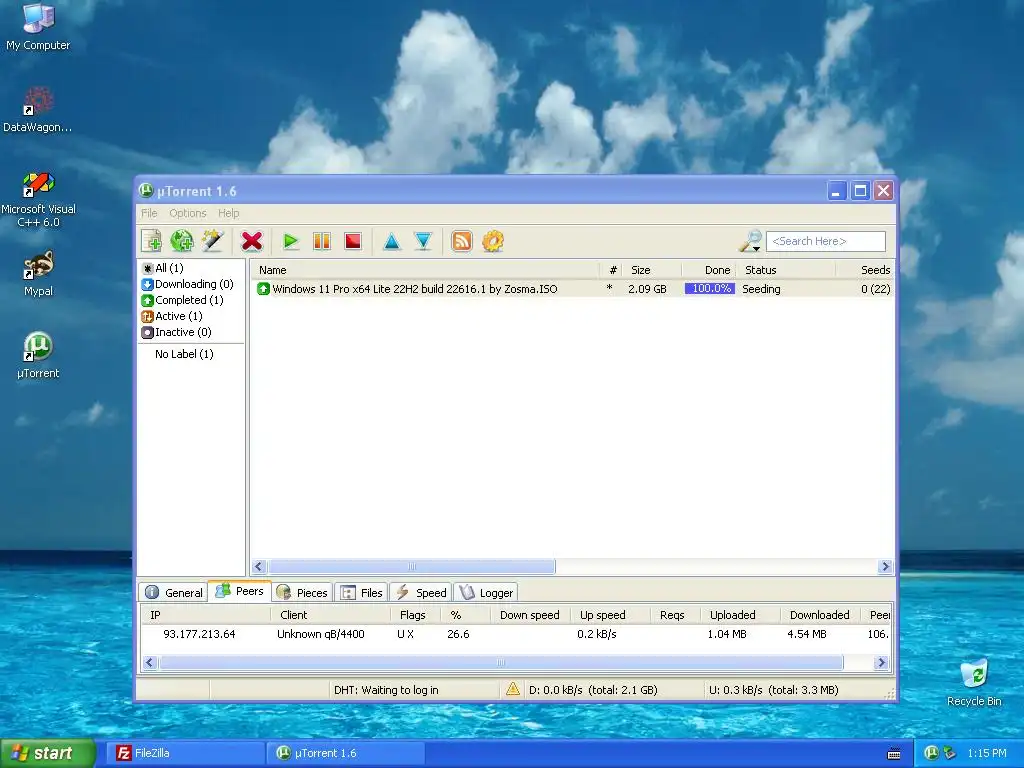Click peers list scroll left arrow
Image resolution: width=1024 pixels, height=768 pixels.
pos(150,662)
